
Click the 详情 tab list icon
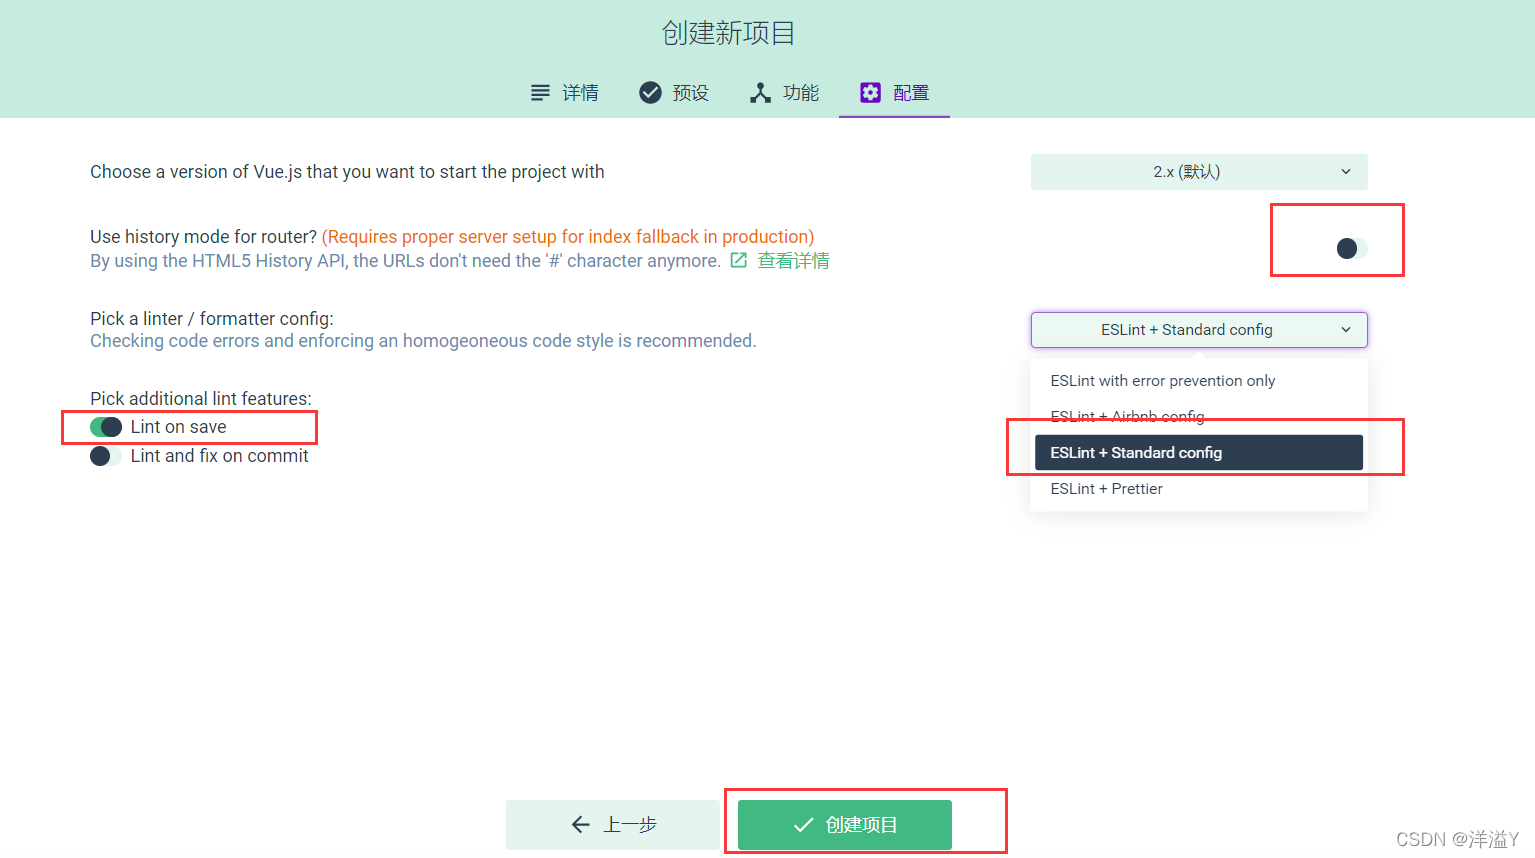540,93
